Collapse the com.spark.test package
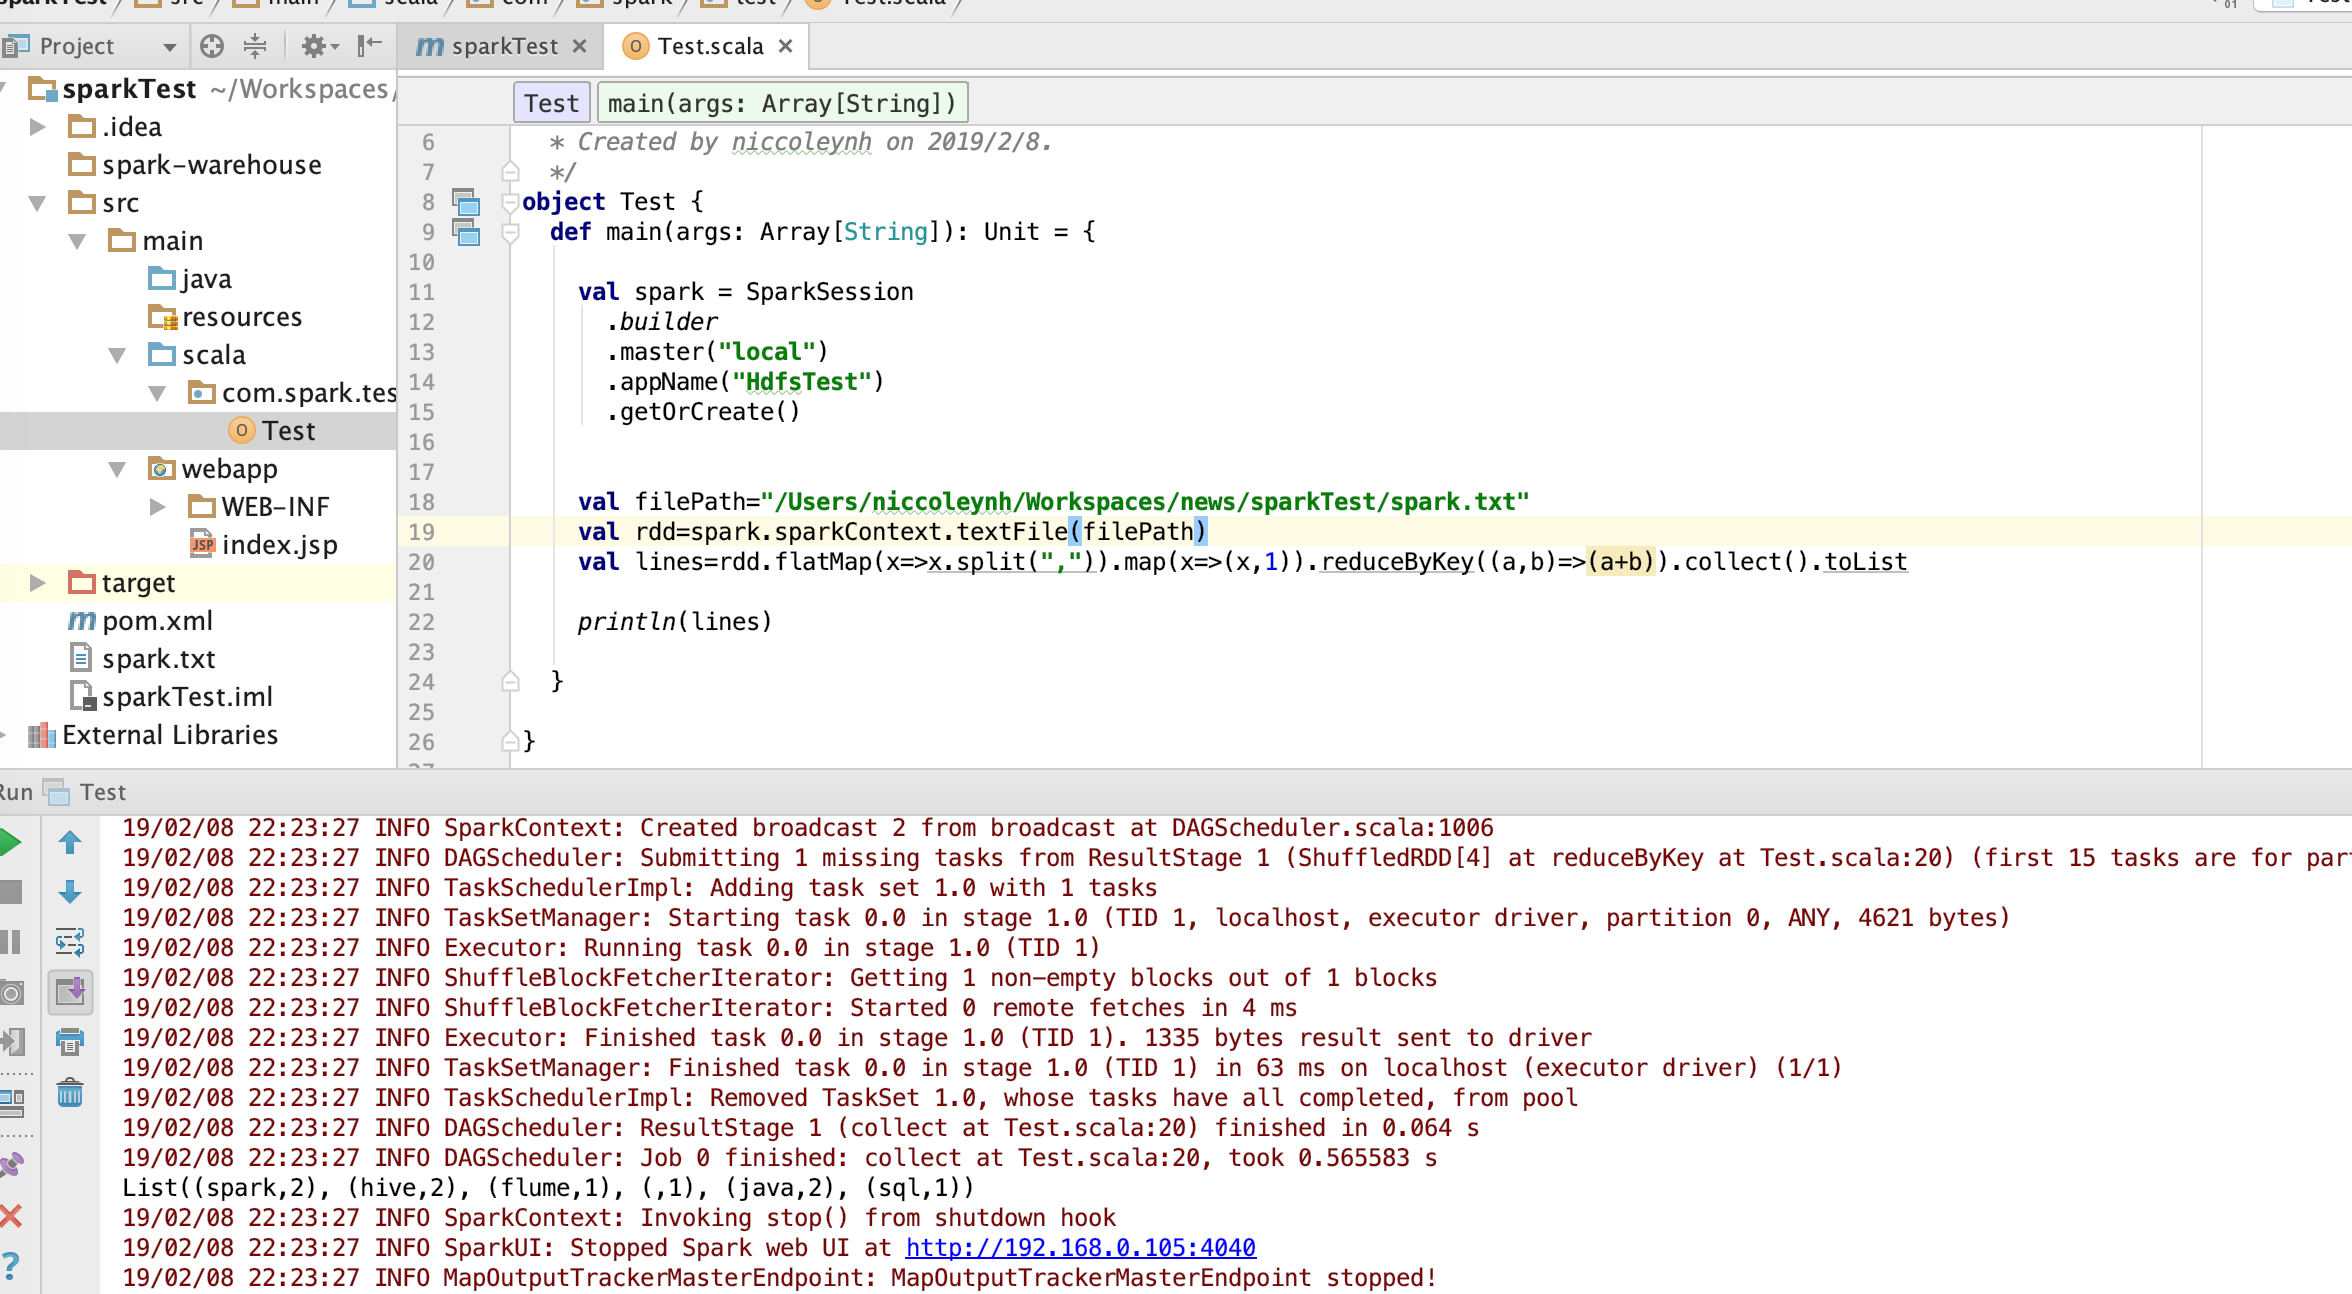The height and width of the screenshot is (1294, 2352). pos(157,393)
